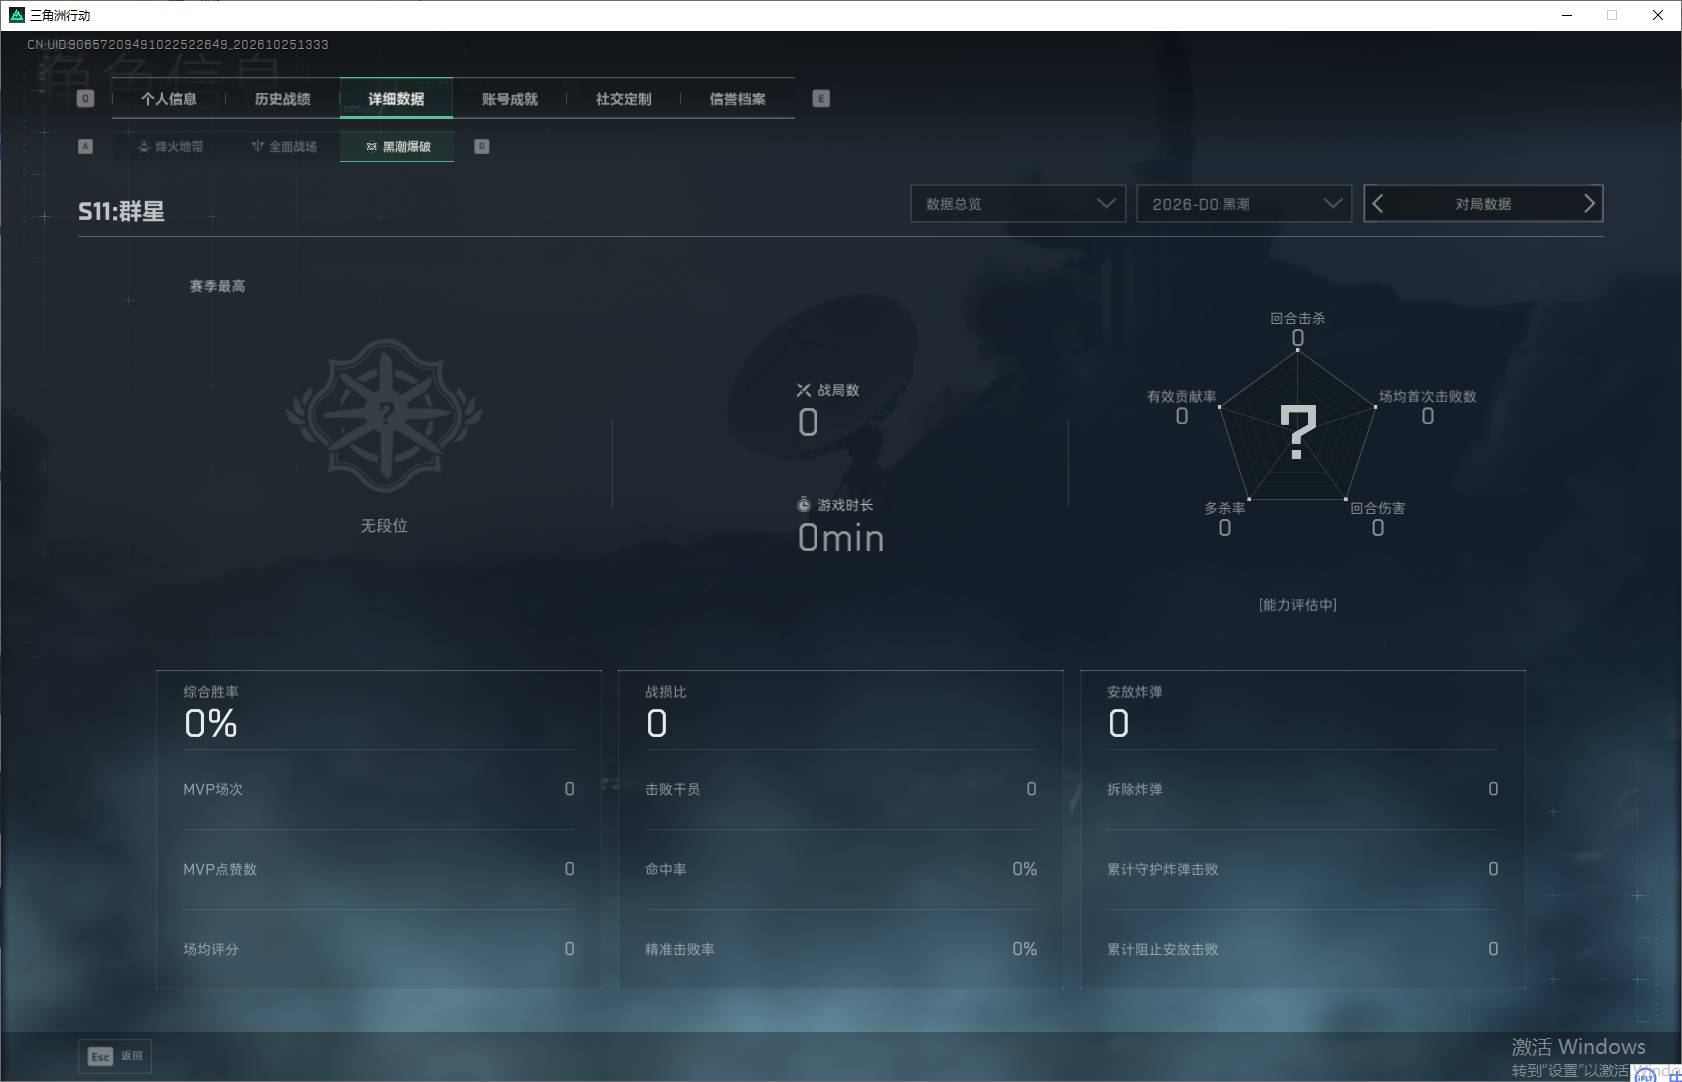The height and width of the screenshot is (1082, 1682).
Task: Open the 2026-D0 黑潮 season dropdown
Action: 1244,204
